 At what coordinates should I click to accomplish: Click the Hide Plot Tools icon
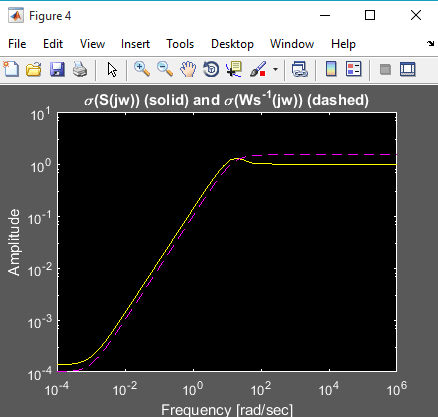[385, 70]
